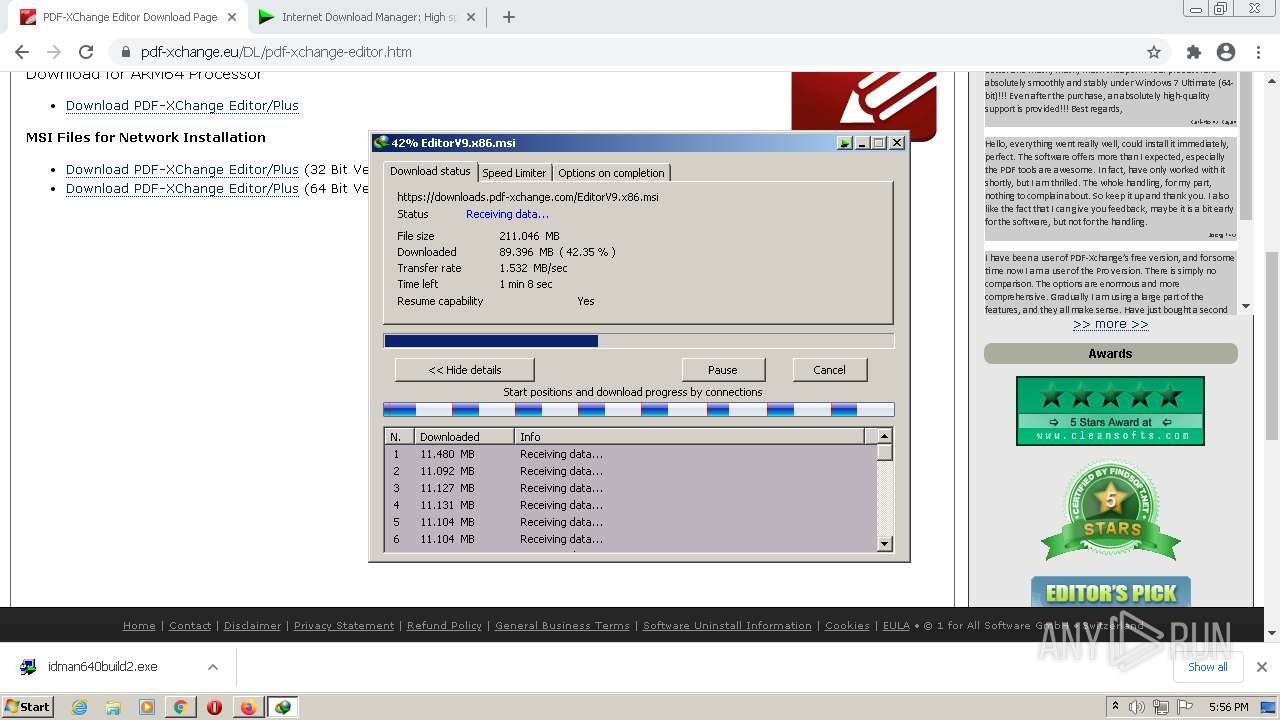The image size is (1280, 720).
Task: Open Refund Policy footer link
Action: coord(444,625)
